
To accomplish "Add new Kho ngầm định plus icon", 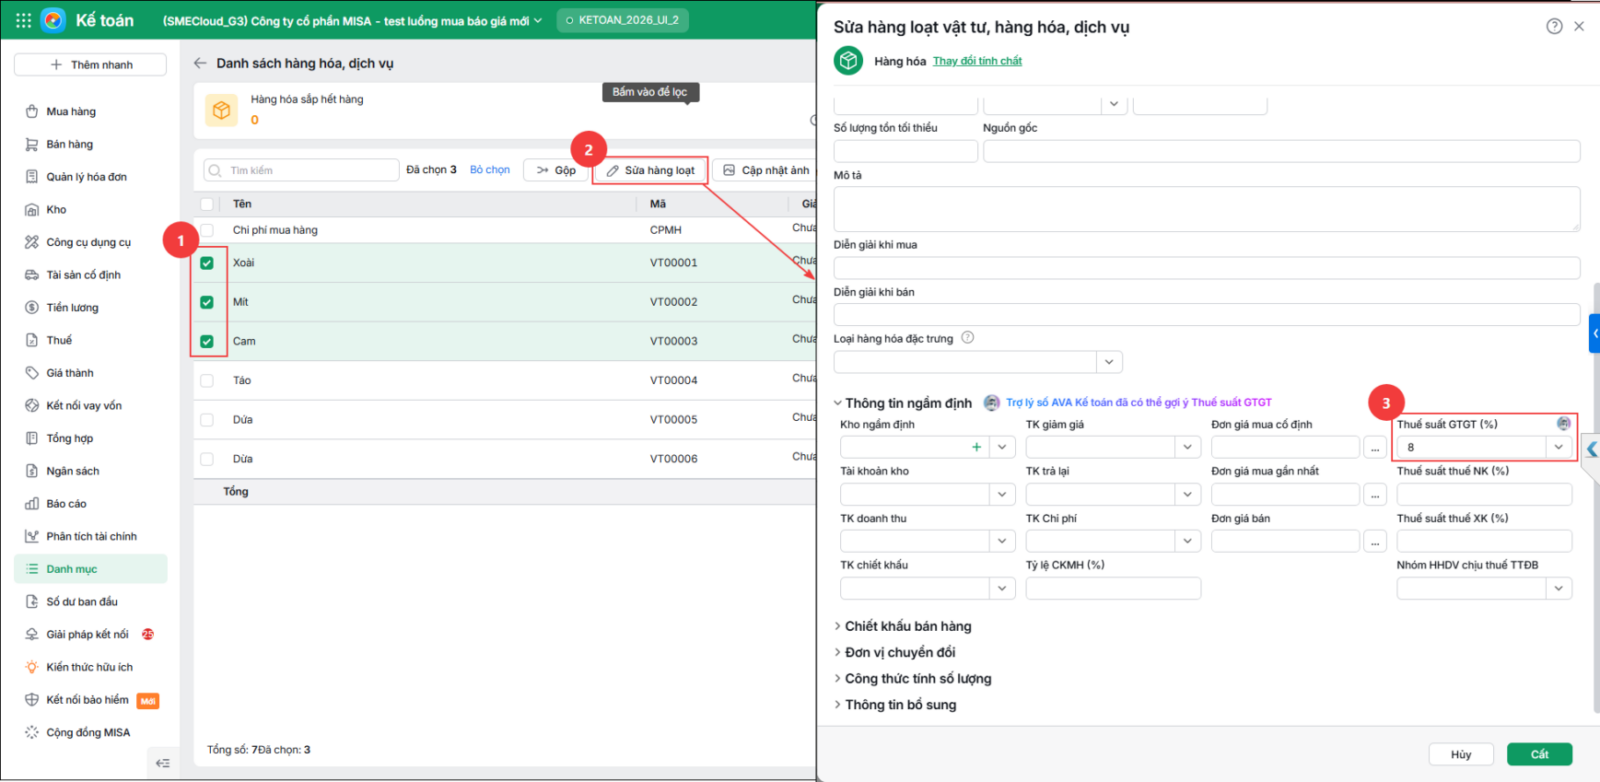I will [x=977, y=447].
